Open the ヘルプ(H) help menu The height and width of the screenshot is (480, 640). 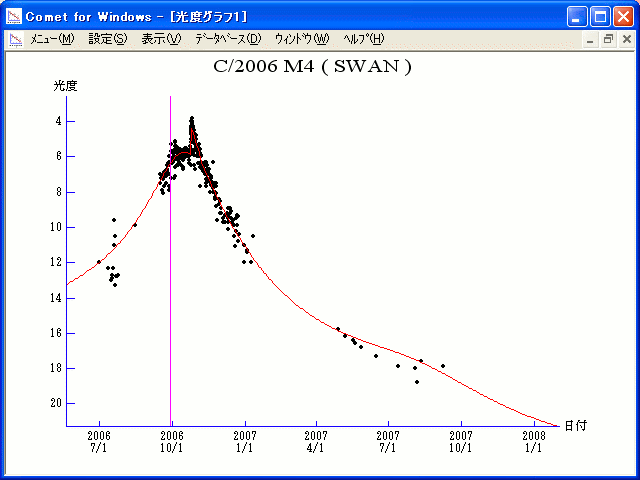pyautogui.click(x=363, y=39)
